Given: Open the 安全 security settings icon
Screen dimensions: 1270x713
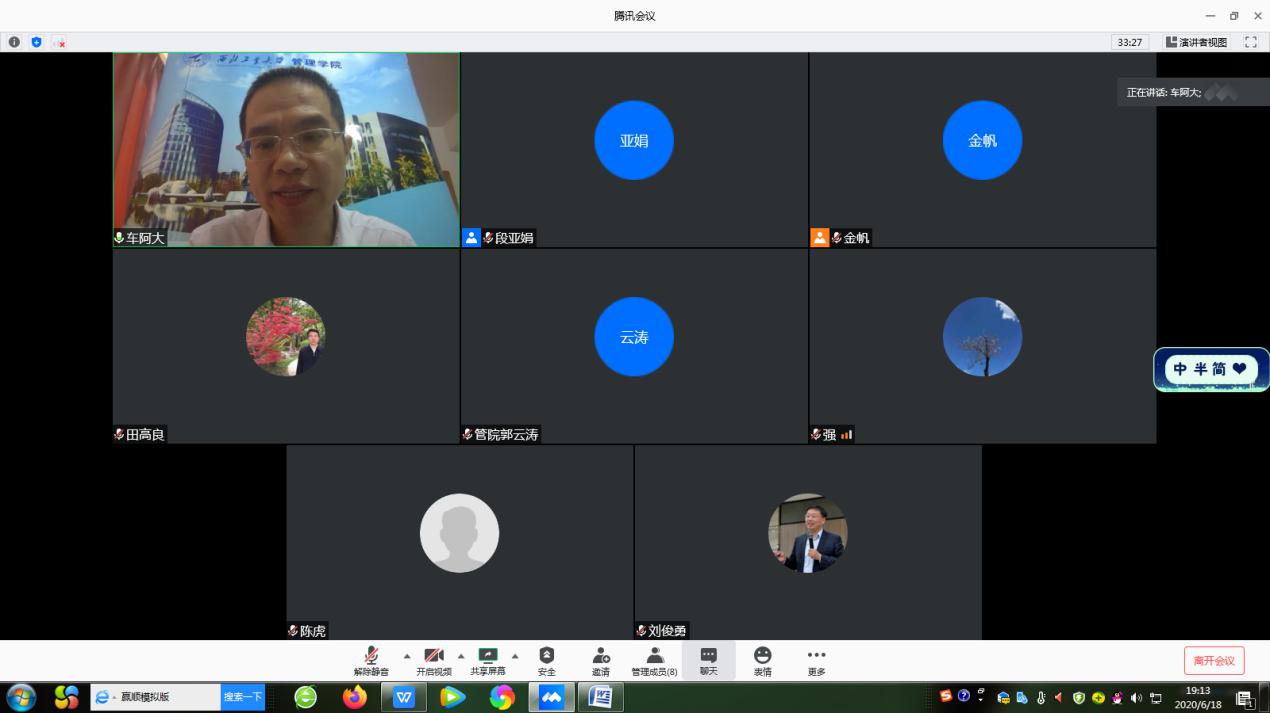Looking at the screenshot, I should coord(546,661).
